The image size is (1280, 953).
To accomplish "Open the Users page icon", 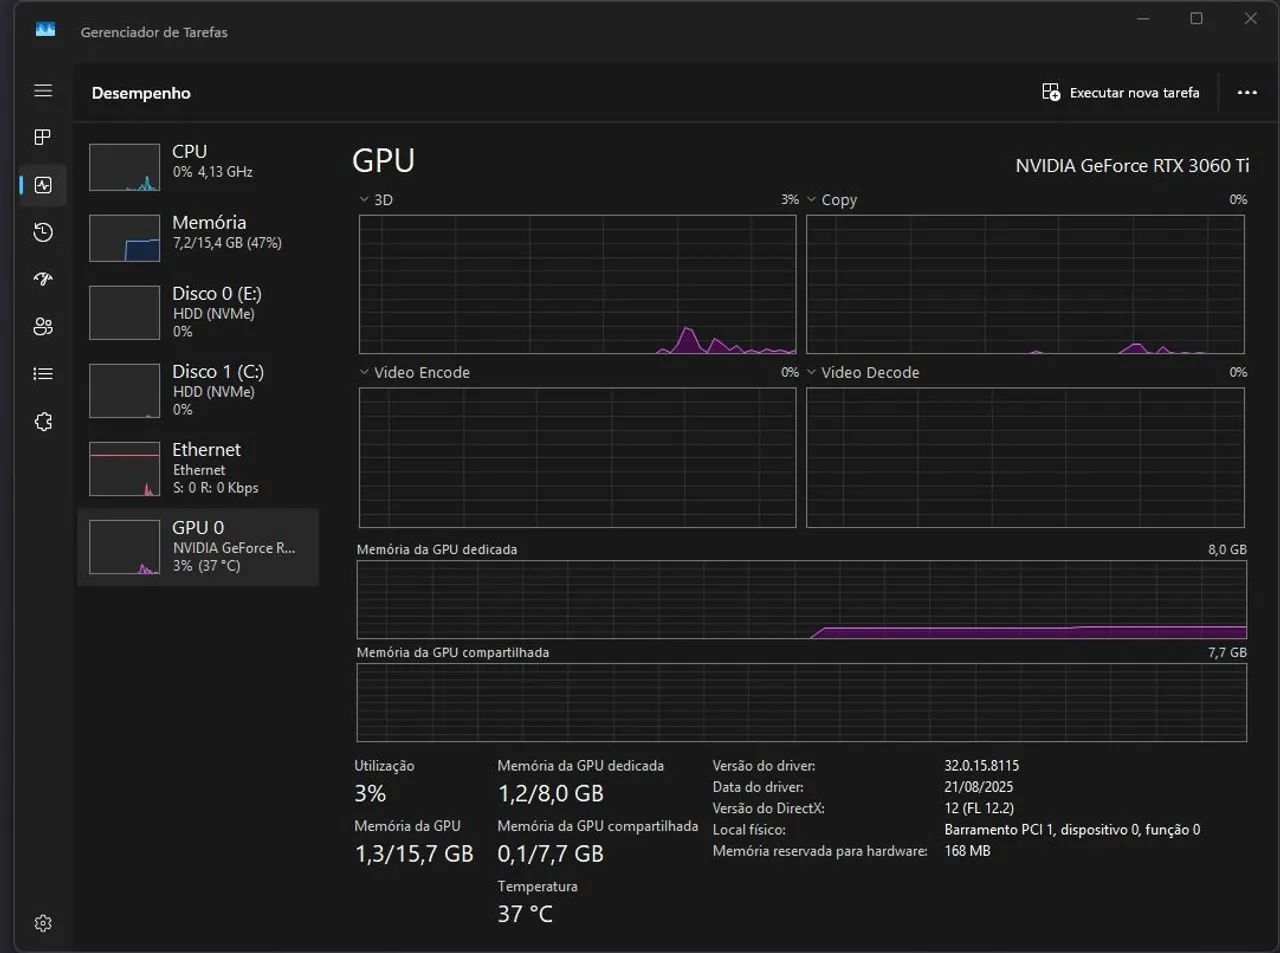I will [43, 326].
